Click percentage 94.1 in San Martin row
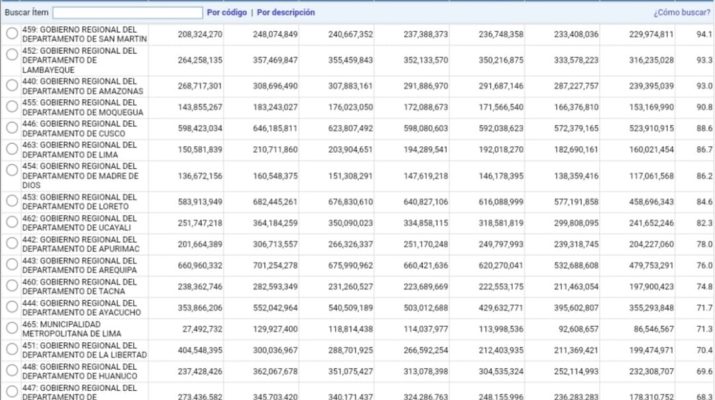Image resolution: width=715 pixels, height=400 pixels. tap(705, 34)
